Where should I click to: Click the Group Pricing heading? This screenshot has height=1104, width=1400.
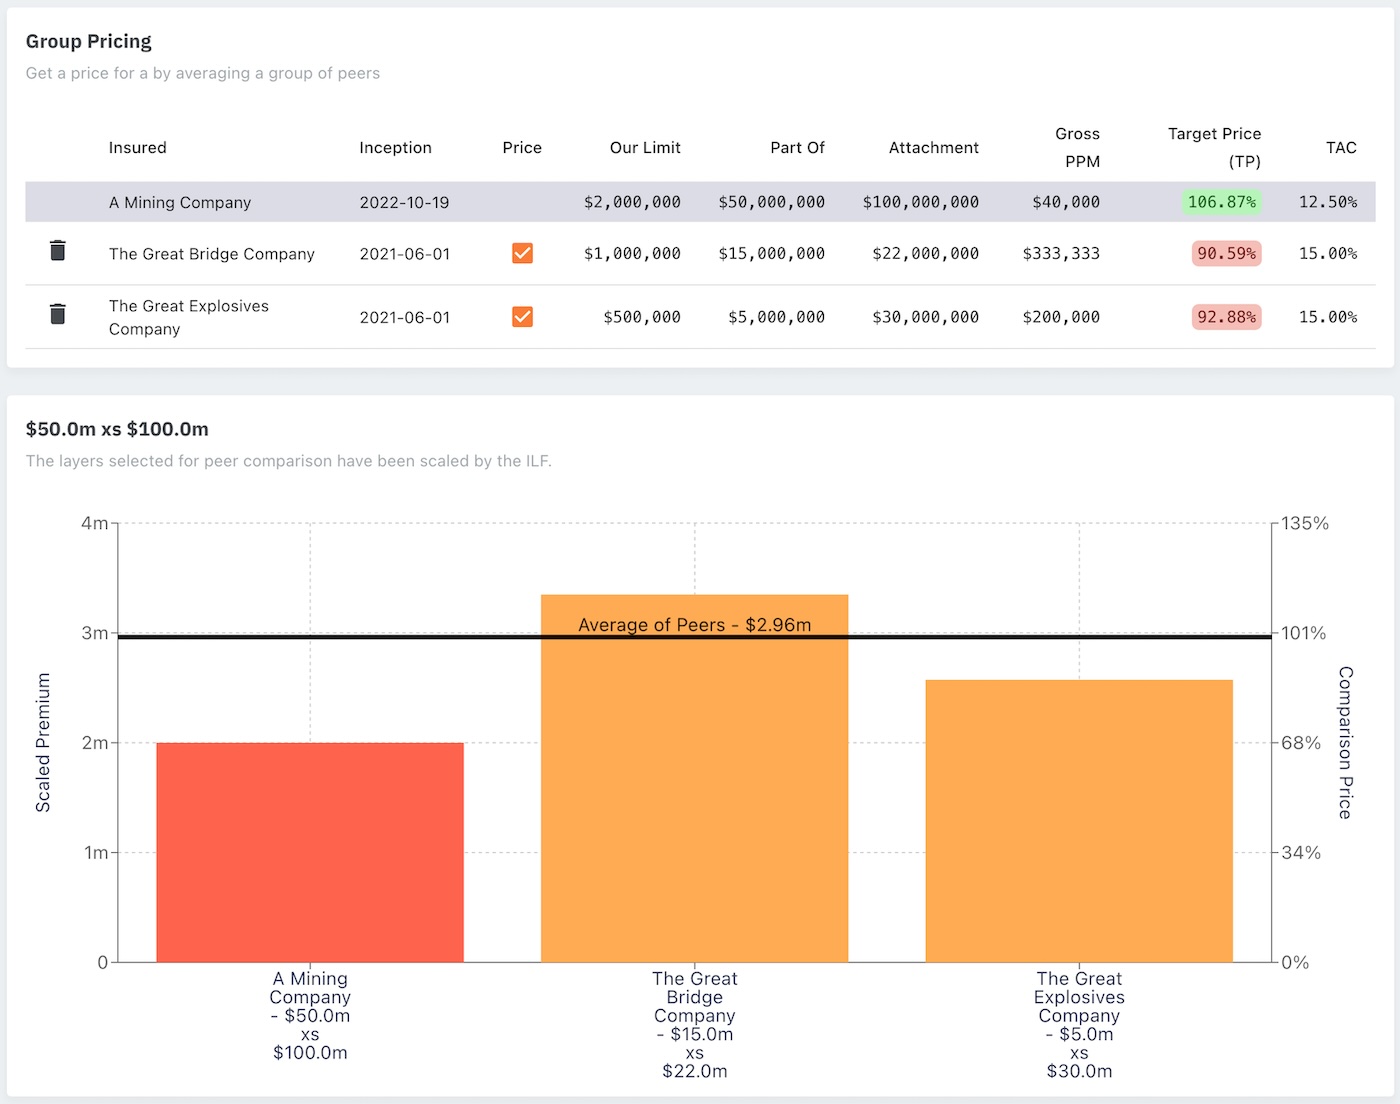click(x=89, y=41)
